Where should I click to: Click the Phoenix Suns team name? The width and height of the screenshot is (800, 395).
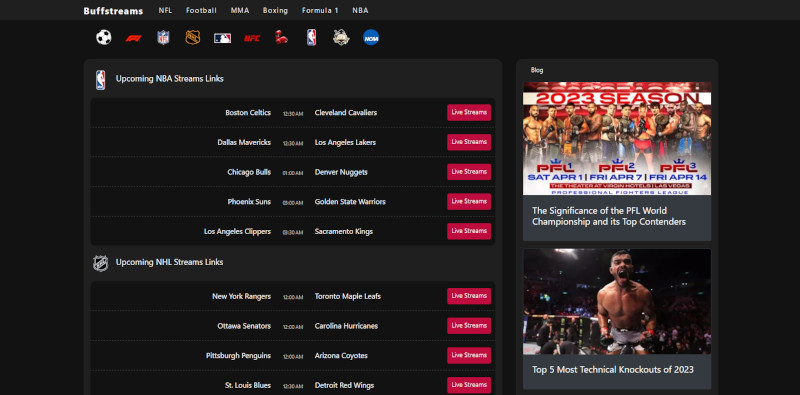pos(249,202)
